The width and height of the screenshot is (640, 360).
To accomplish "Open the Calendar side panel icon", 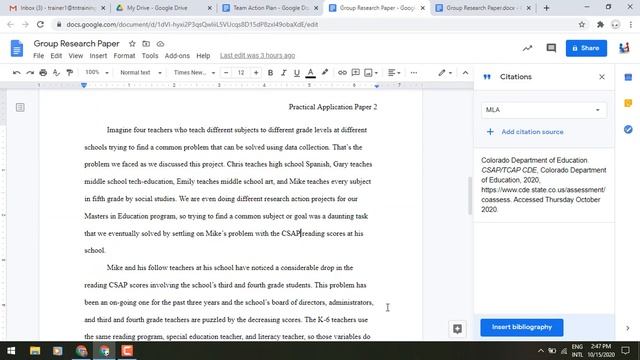I will [628, 77].
